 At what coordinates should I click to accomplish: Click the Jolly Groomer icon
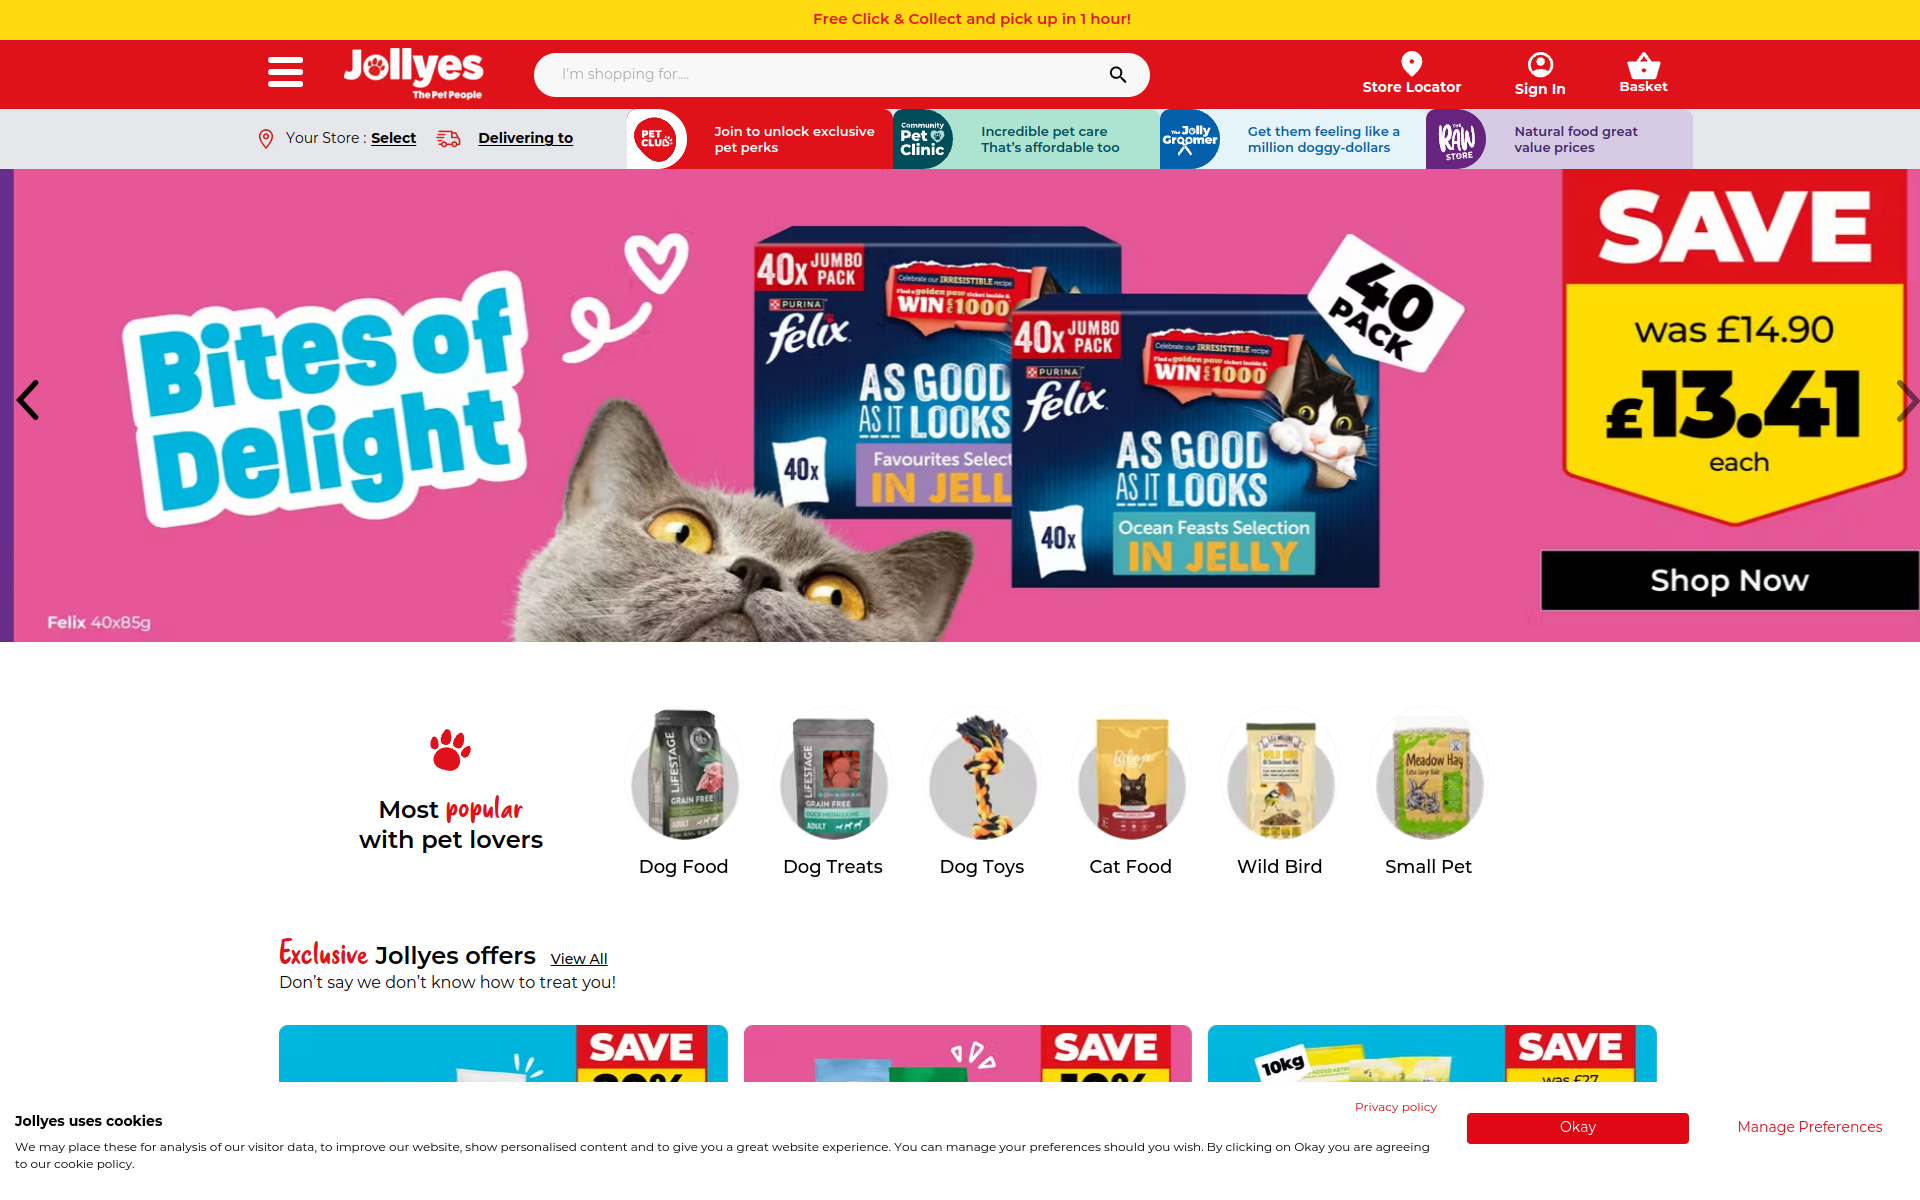(x=1189, y=139)
